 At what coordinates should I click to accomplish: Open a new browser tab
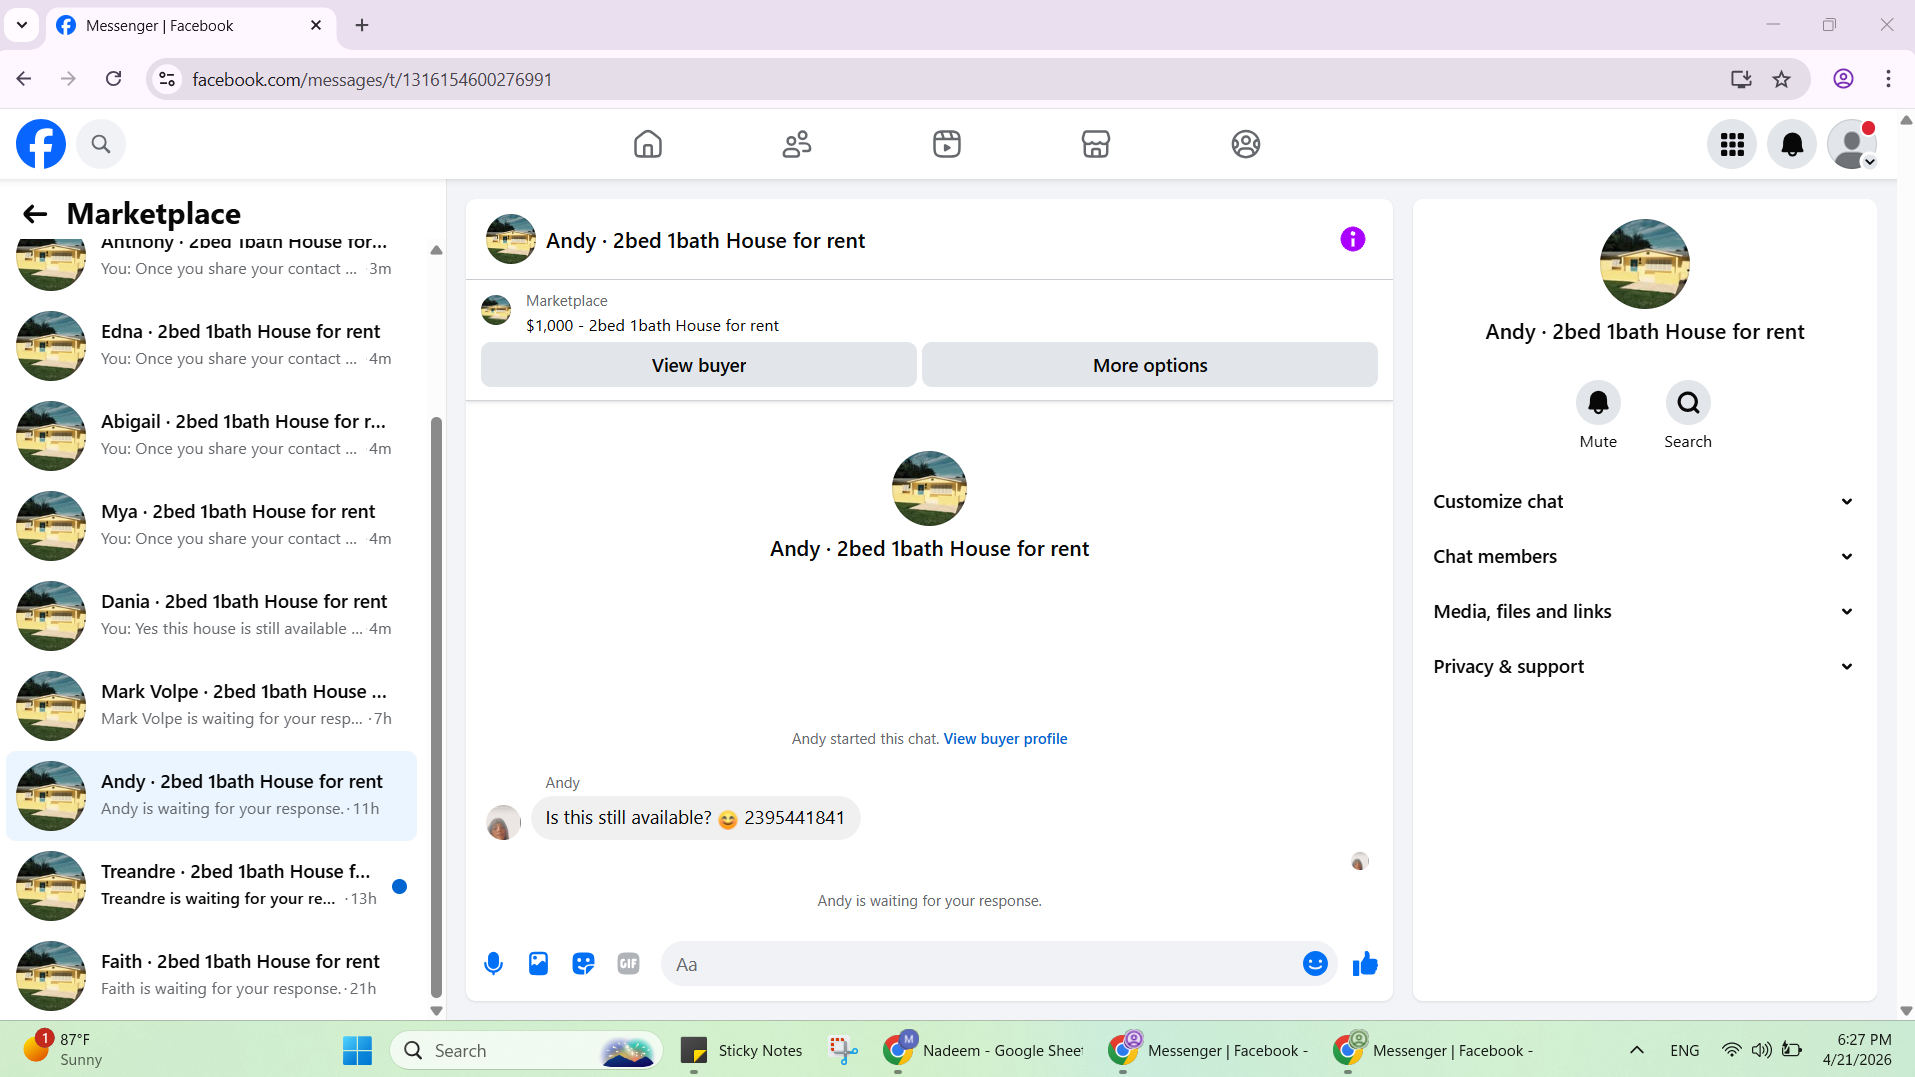(362, 25)
